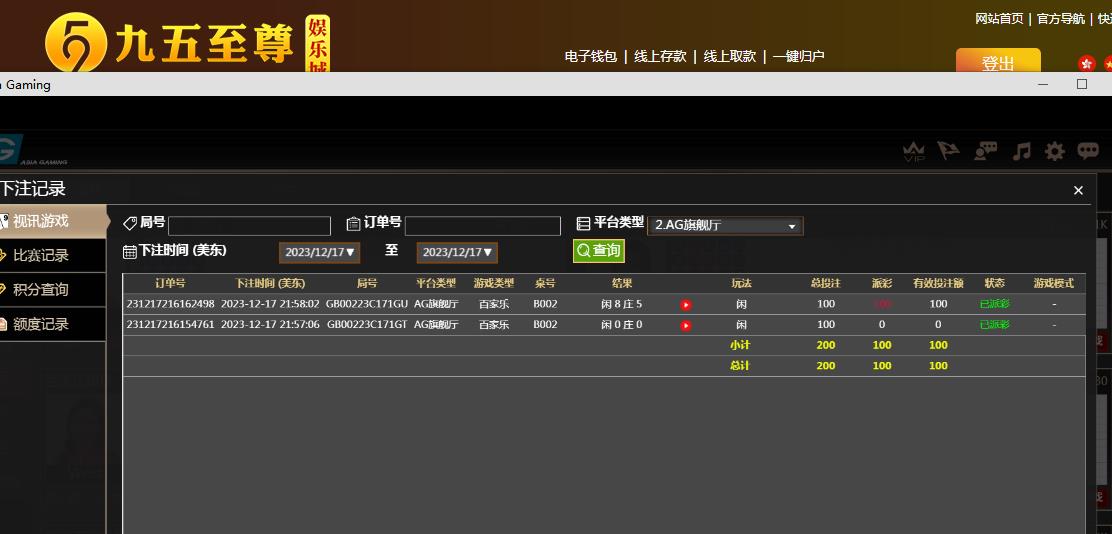The height and width of the screenshot is (534, 1112).
Task: Expand the 平台类型 dropdown
Action: click(x=725, y=226)
